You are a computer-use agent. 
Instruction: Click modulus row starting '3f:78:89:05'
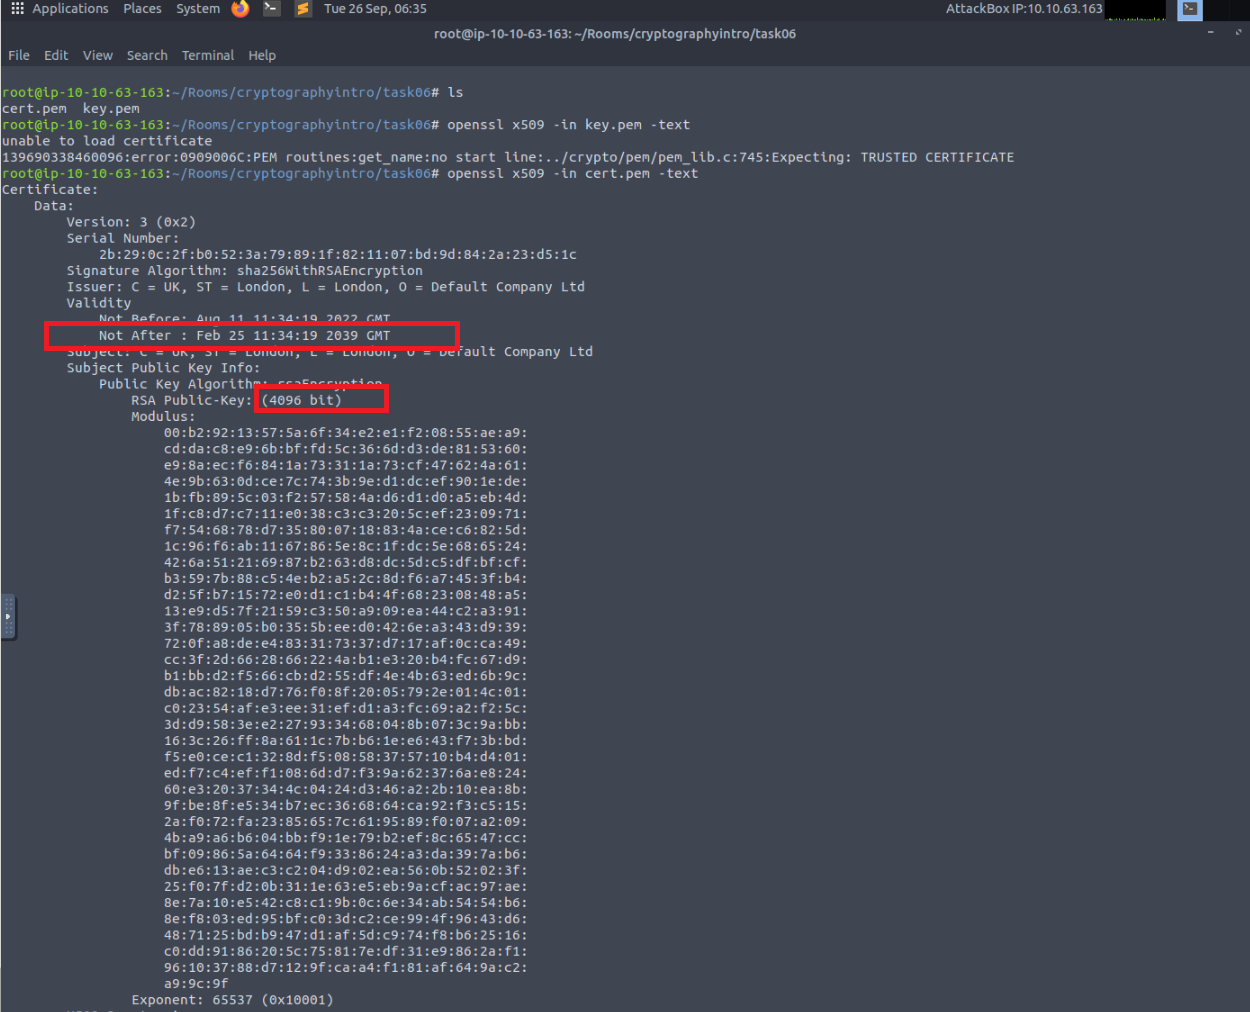coord(346,627)
